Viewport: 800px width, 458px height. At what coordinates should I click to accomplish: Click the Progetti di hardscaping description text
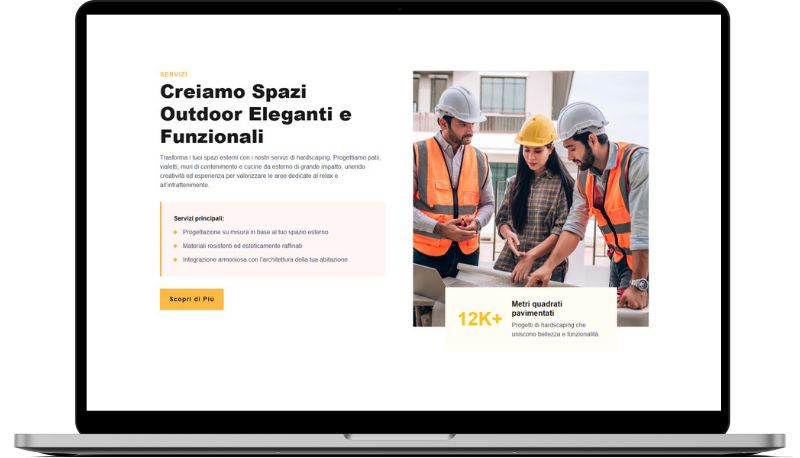555,329
